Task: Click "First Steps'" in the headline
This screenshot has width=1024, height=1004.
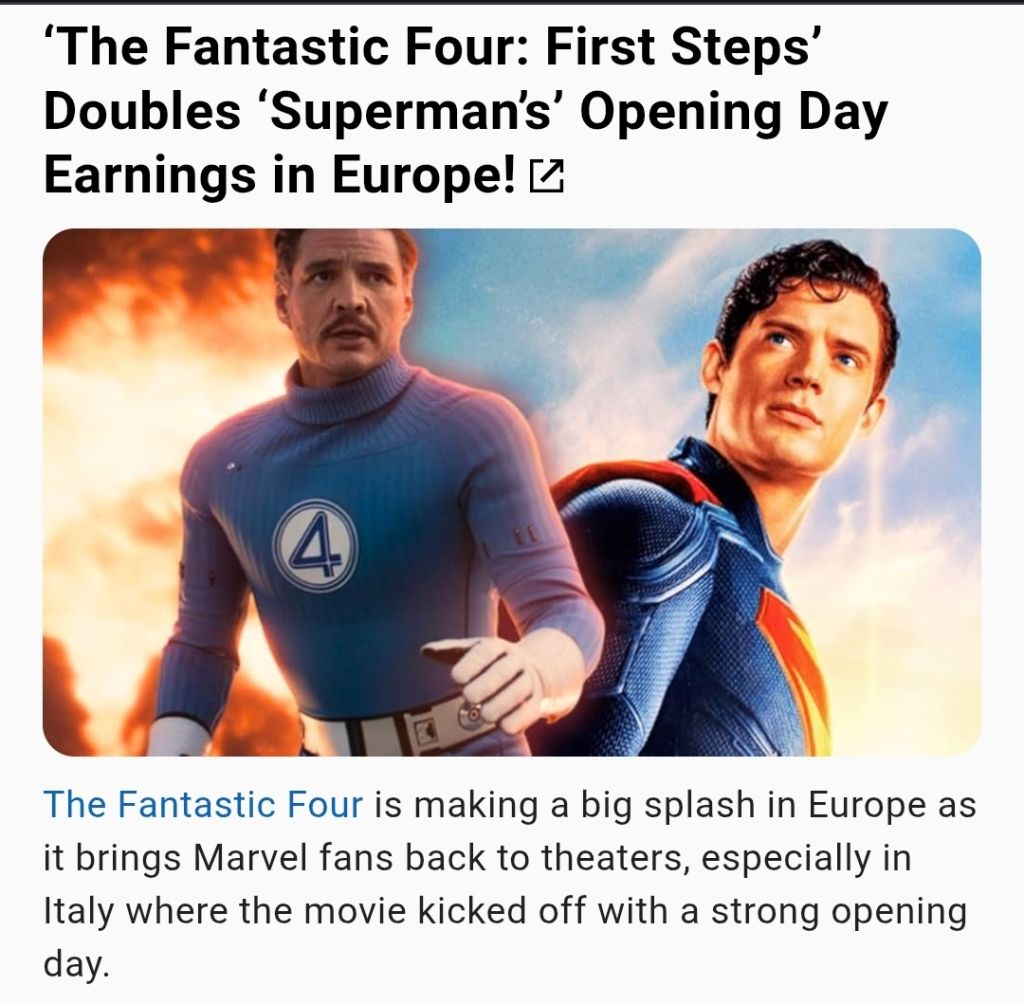Action: coord(679,49)
